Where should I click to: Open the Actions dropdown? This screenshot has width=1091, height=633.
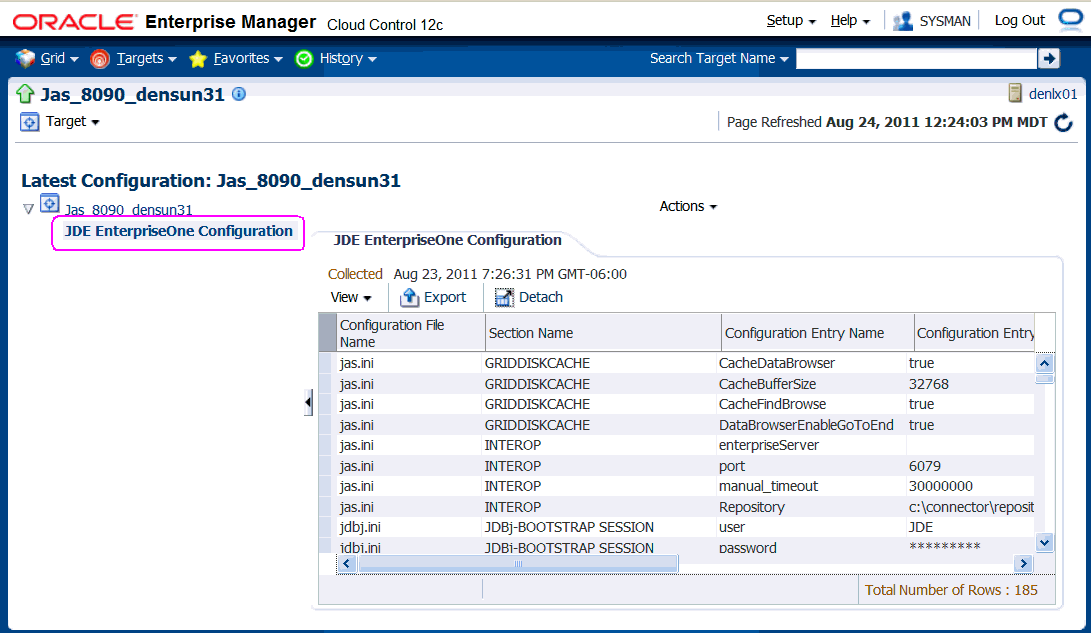point(688,206)
